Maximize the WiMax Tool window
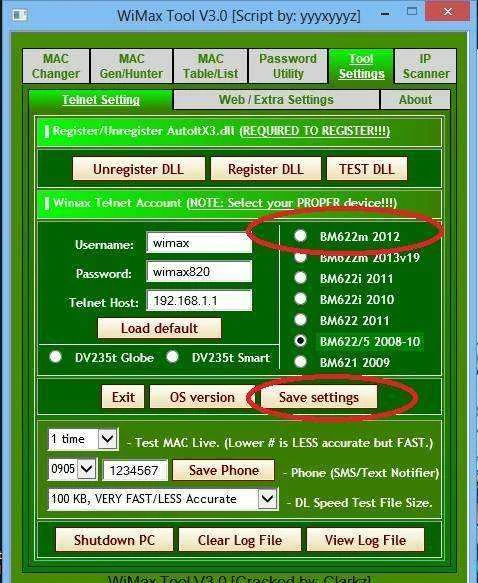Screen dimensions: 478x583 (x=412, y=12)
